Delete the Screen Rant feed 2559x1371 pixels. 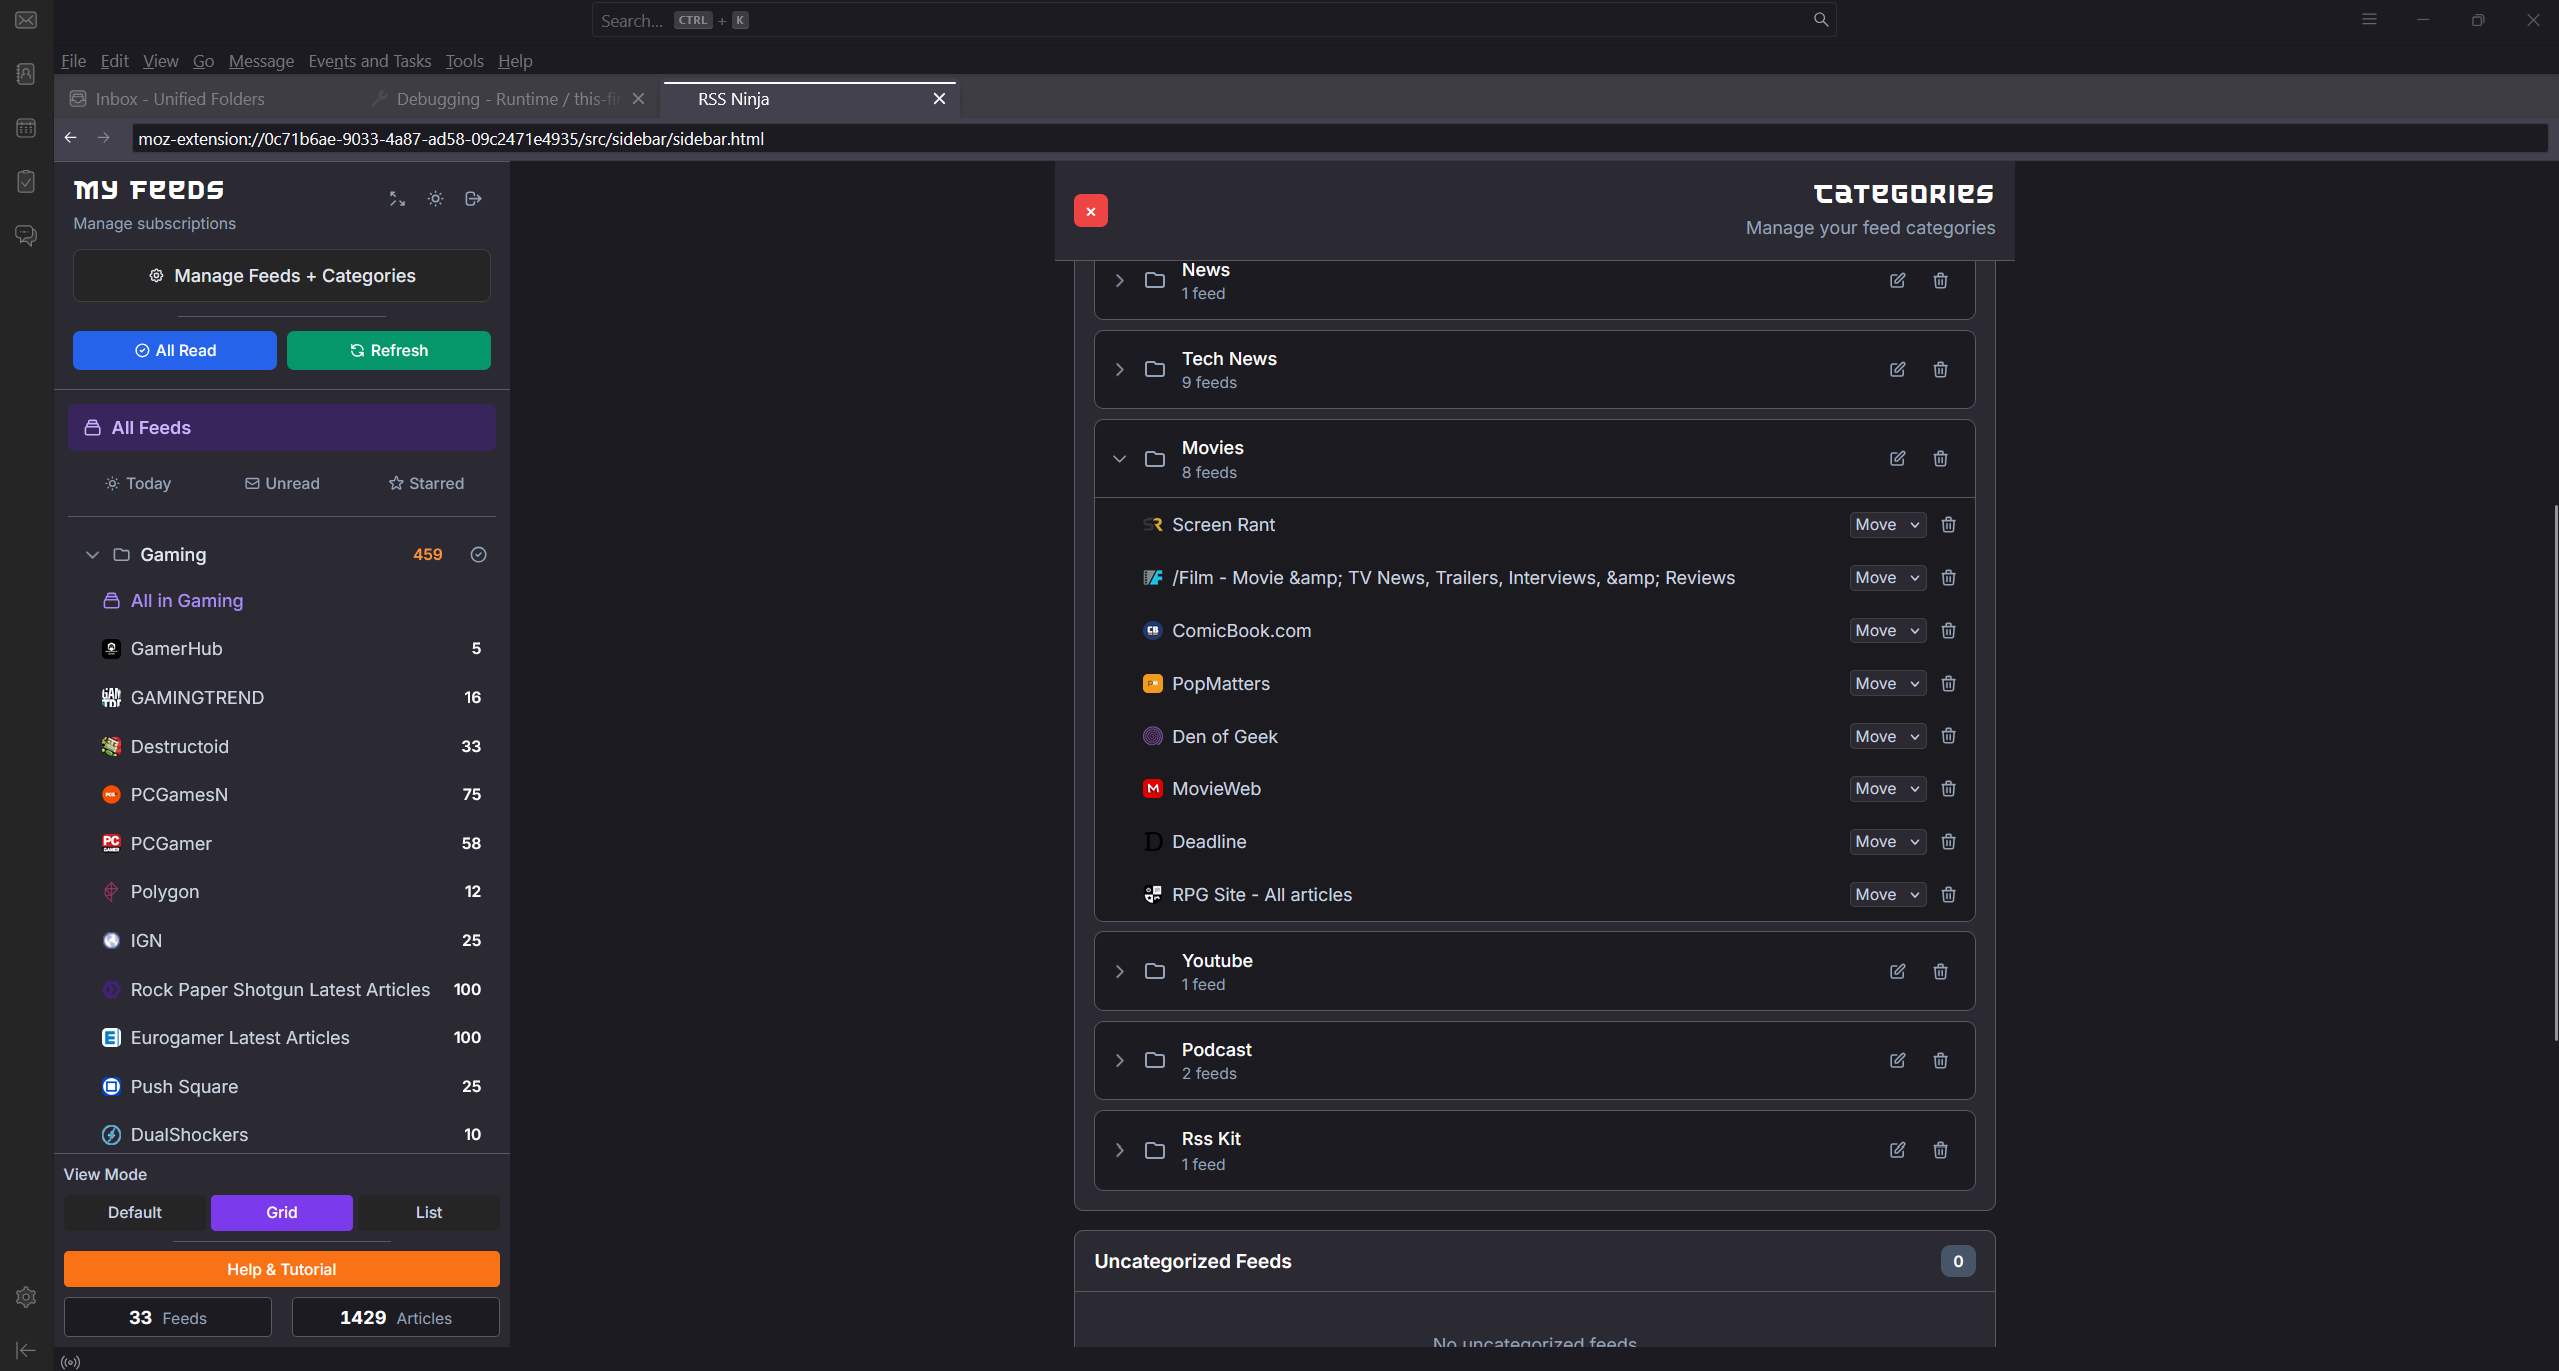[x=1948, y=525]
